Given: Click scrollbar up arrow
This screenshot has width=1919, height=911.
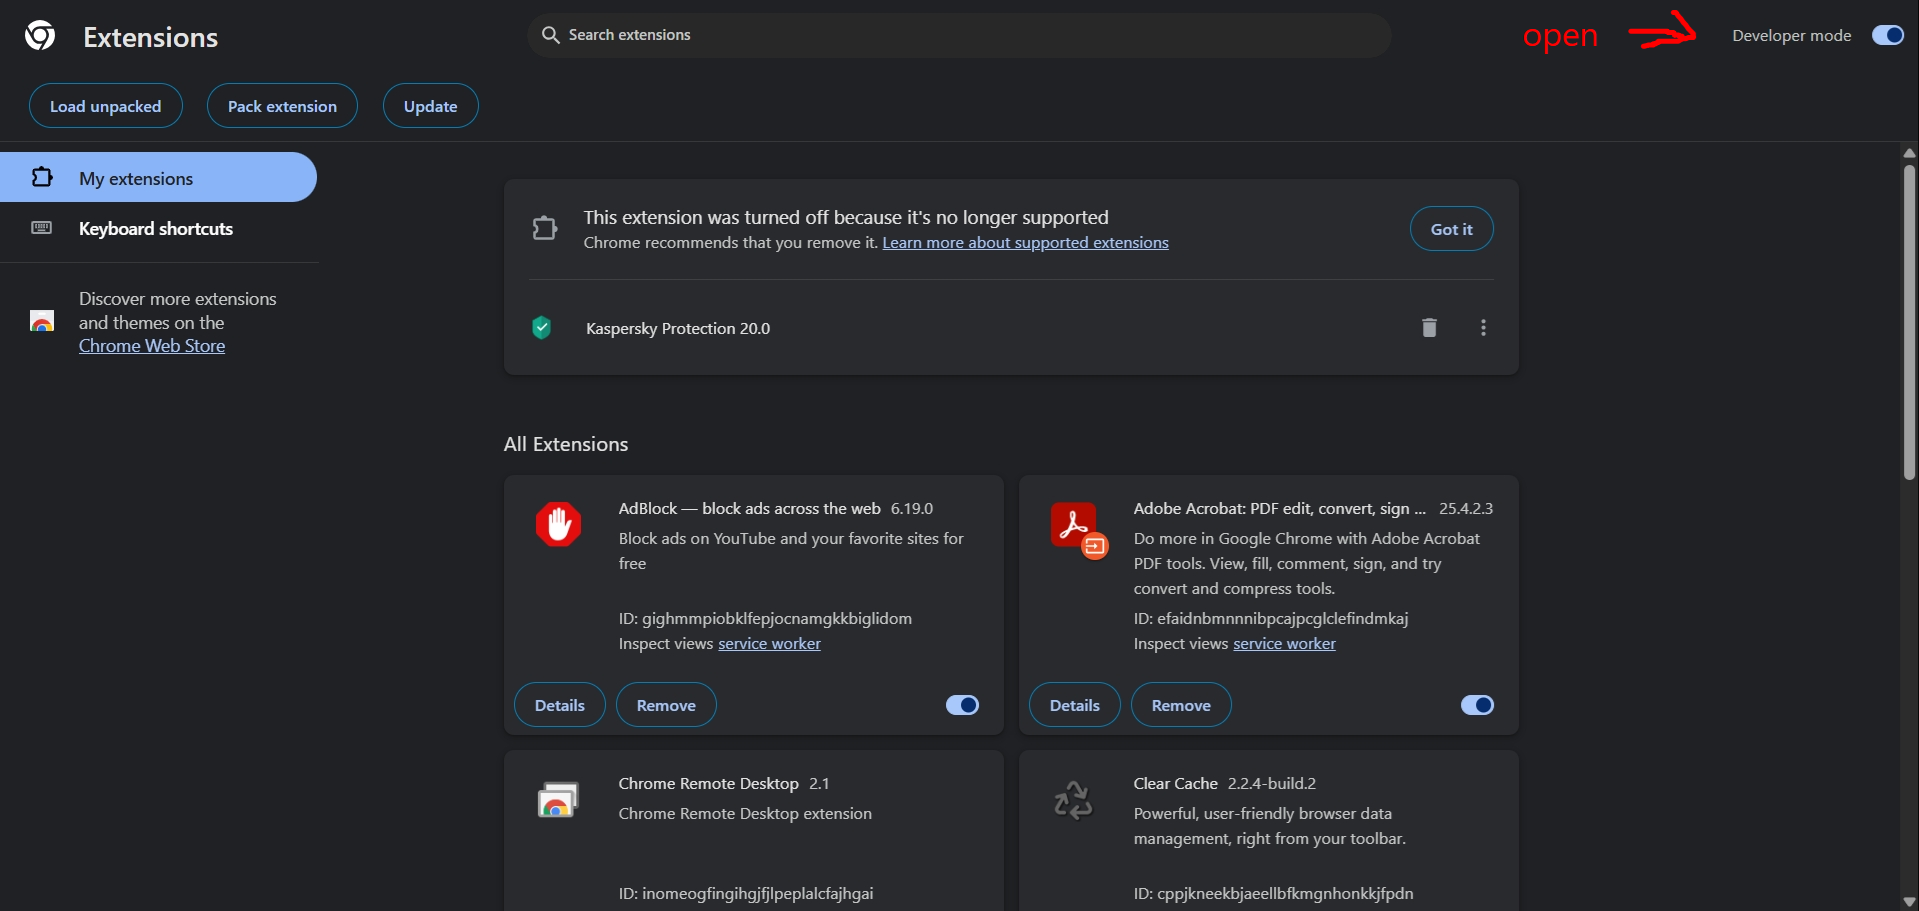Looking at the screenshot, I should [x=1909, y=153].
